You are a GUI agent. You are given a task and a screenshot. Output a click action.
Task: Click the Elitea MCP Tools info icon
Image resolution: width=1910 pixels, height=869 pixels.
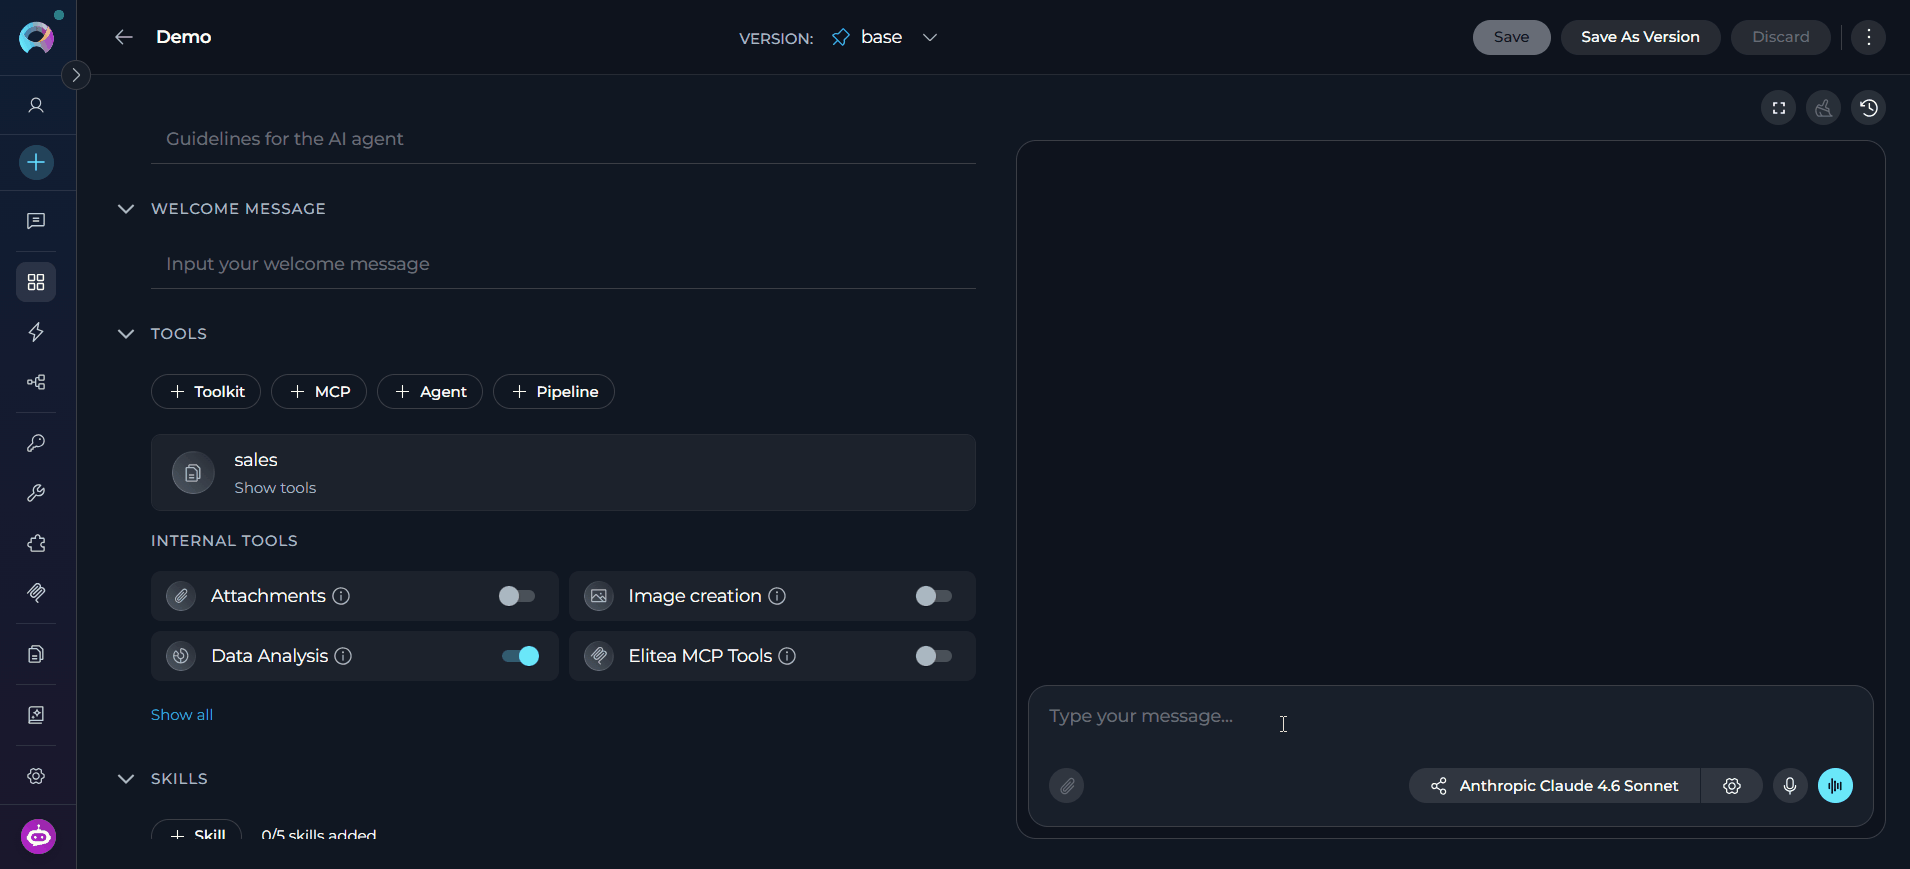coord(787,656)
